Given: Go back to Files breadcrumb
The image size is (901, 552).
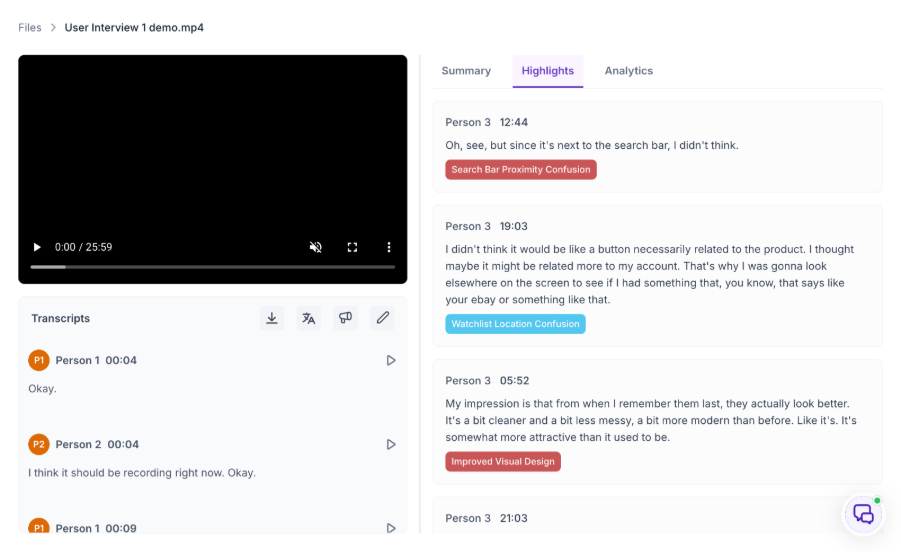Looking at the screenshot, I should coord(30,28).
